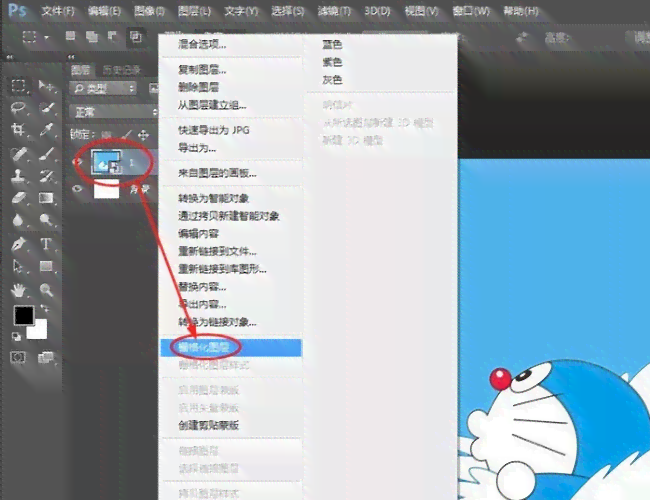This screenshot has width=650, height=500.
Task: Open the 图像(I) menu
Action: (x=149, y=11)
